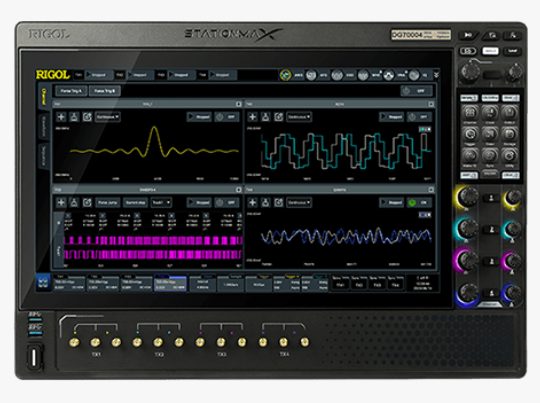Viewport: 540px width, 403px height.
Task: Switch to the Channel side tab
Action: (x=44, y=96)
